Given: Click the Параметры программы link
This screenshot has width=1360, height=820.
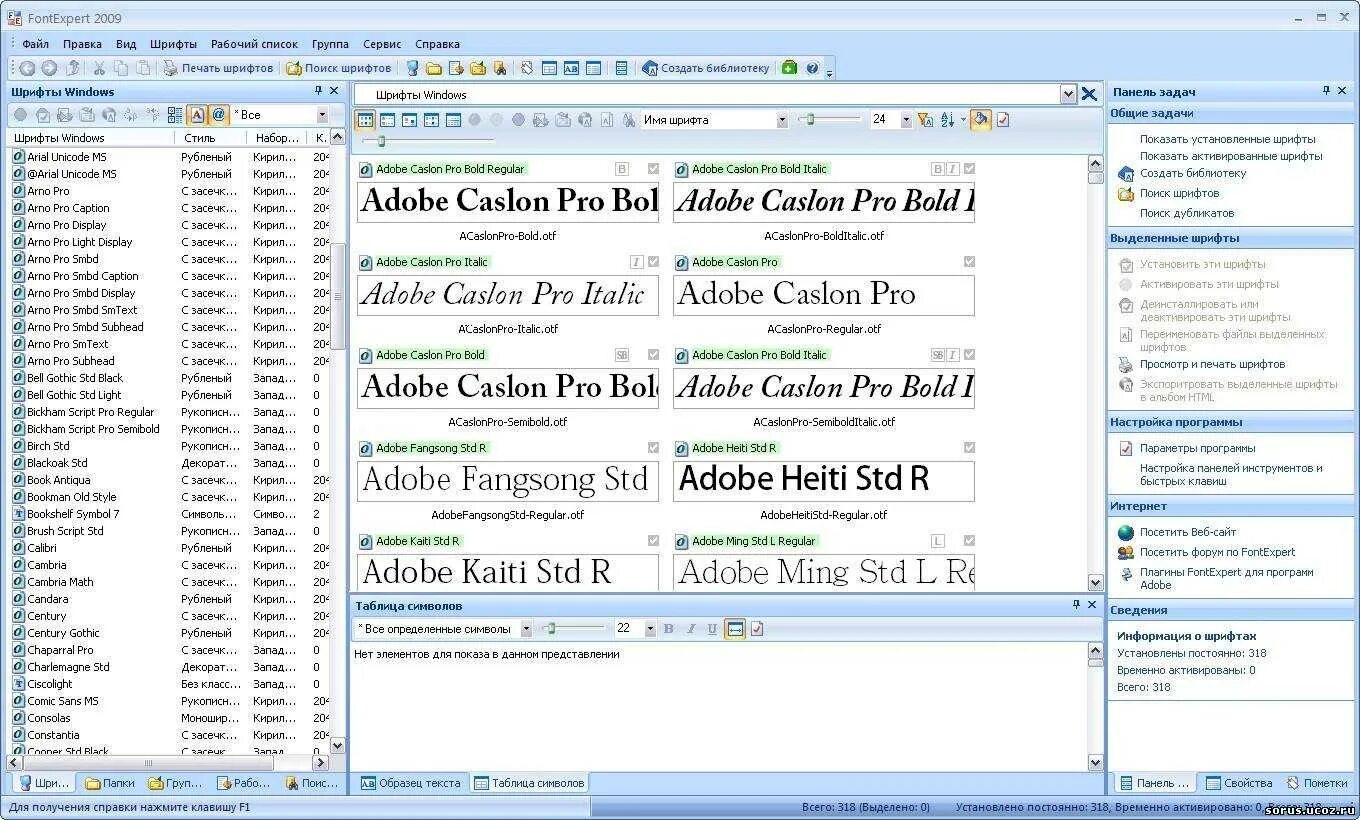Looking at the screenshot, I should tap(1197, 448).
